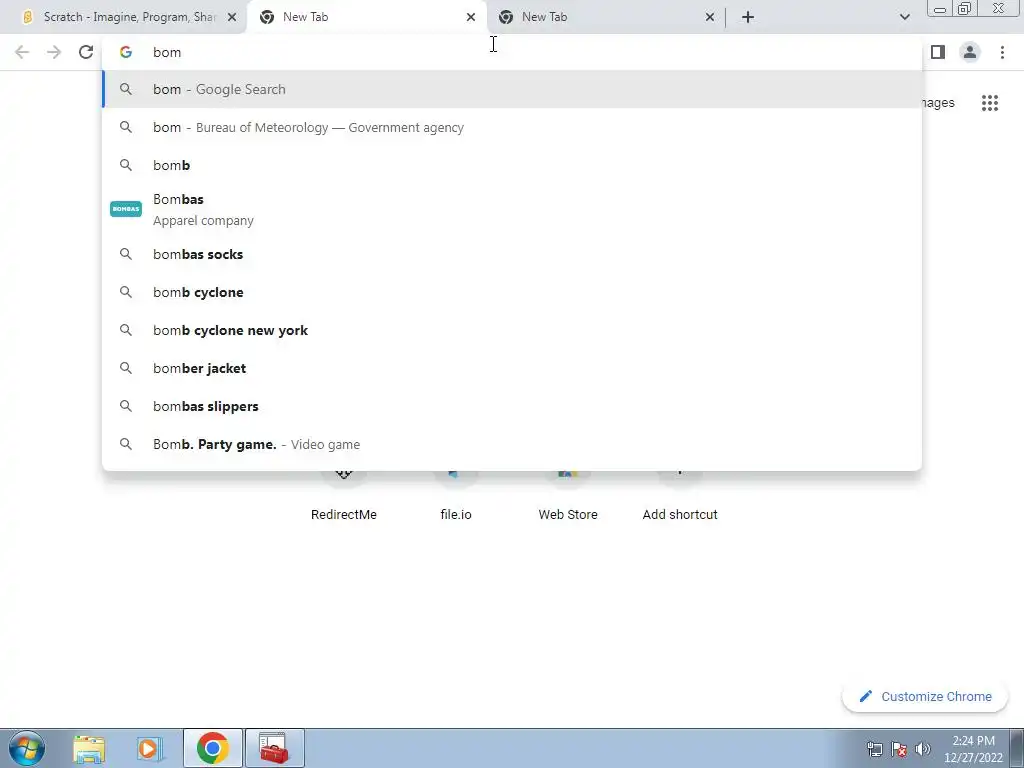
Task: Open the Action Center flag icon
Action: pyautogui.click(x=899, y=749)
